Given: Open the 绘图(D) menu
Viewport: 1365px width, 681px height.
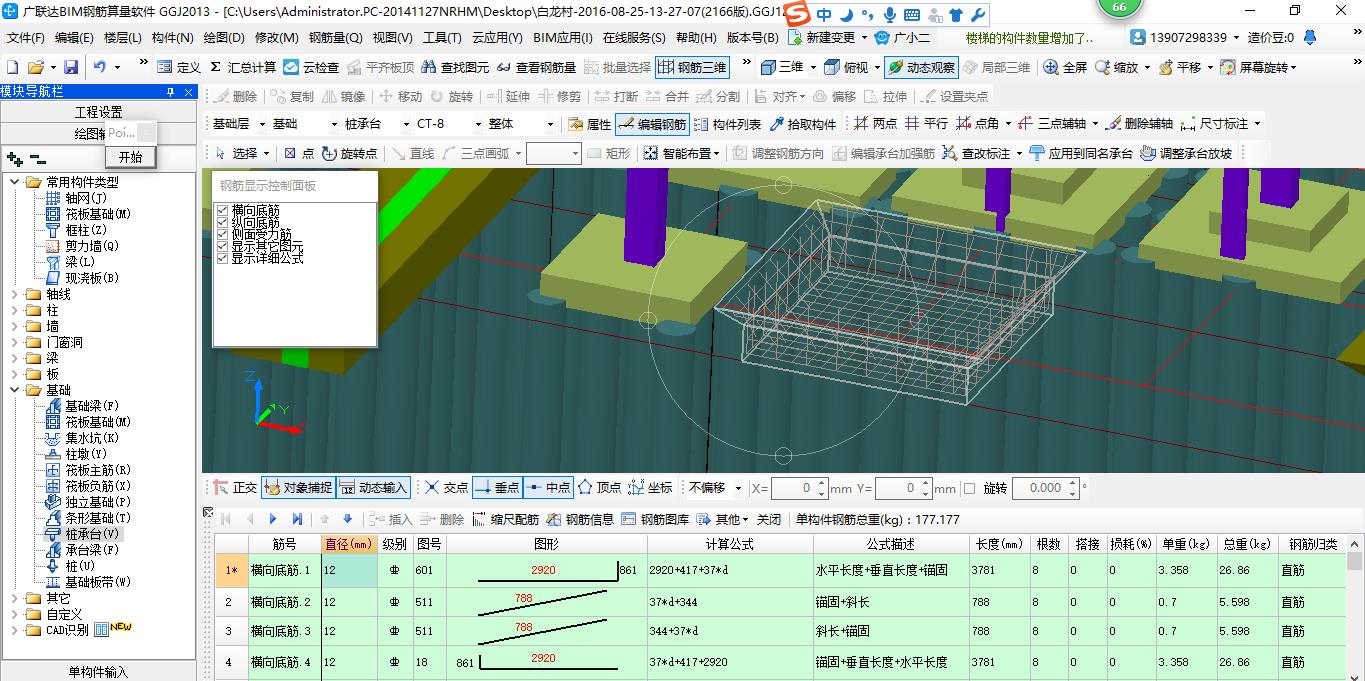Looking at the screenshot, I should (224, 38).
